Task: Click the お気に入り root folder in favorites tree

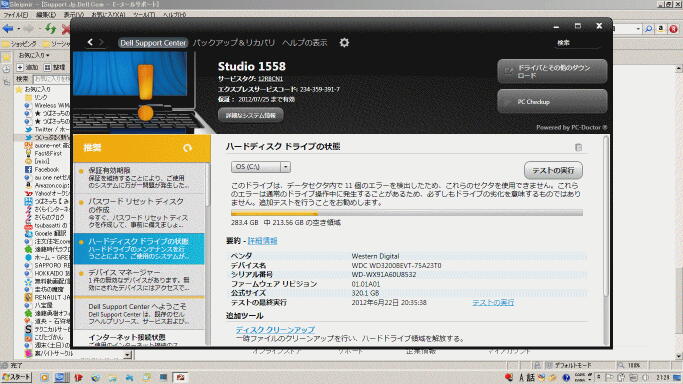Action: (x=33, y=89)
